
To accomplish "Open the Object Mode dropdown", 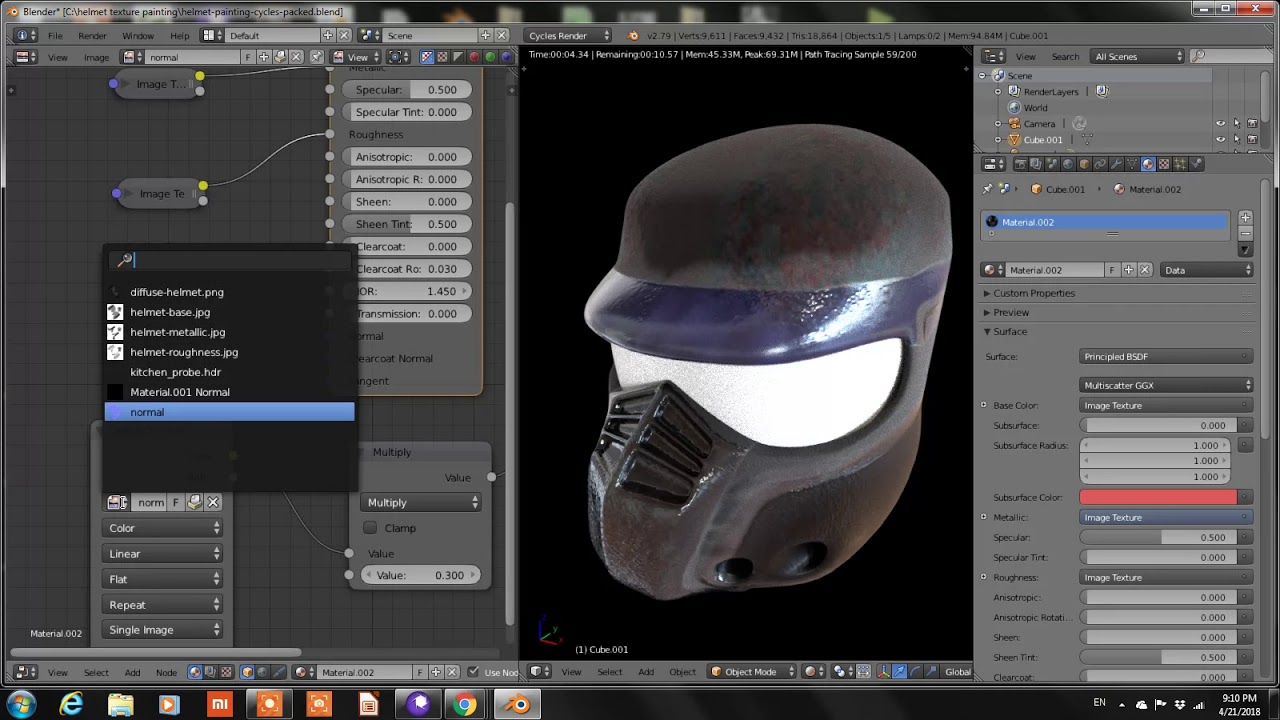I will click(x=752, y=672).
